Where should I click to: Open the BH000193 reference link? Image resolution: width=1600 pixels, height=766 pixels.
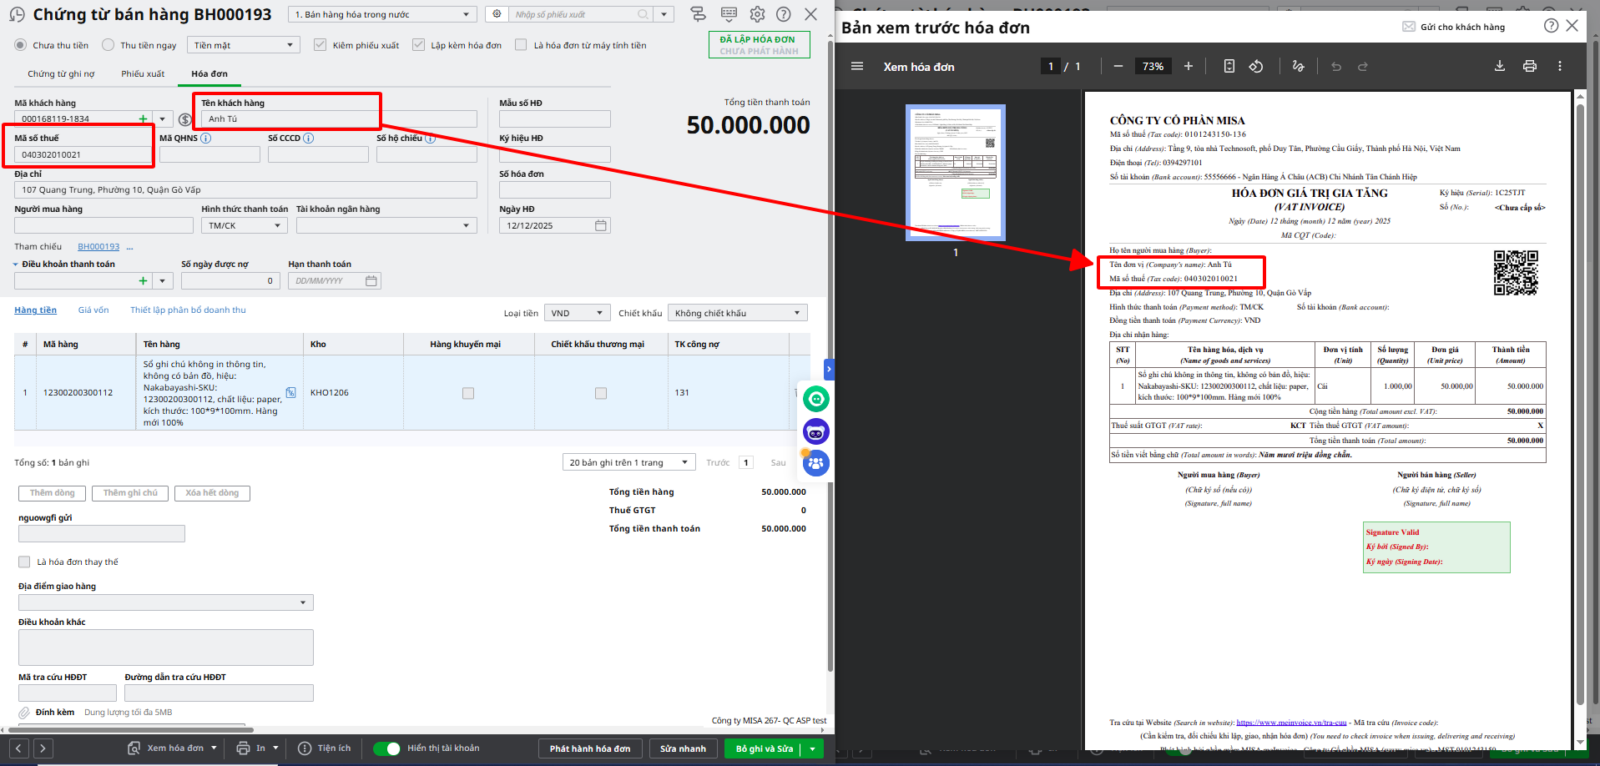tap(98, 247)
